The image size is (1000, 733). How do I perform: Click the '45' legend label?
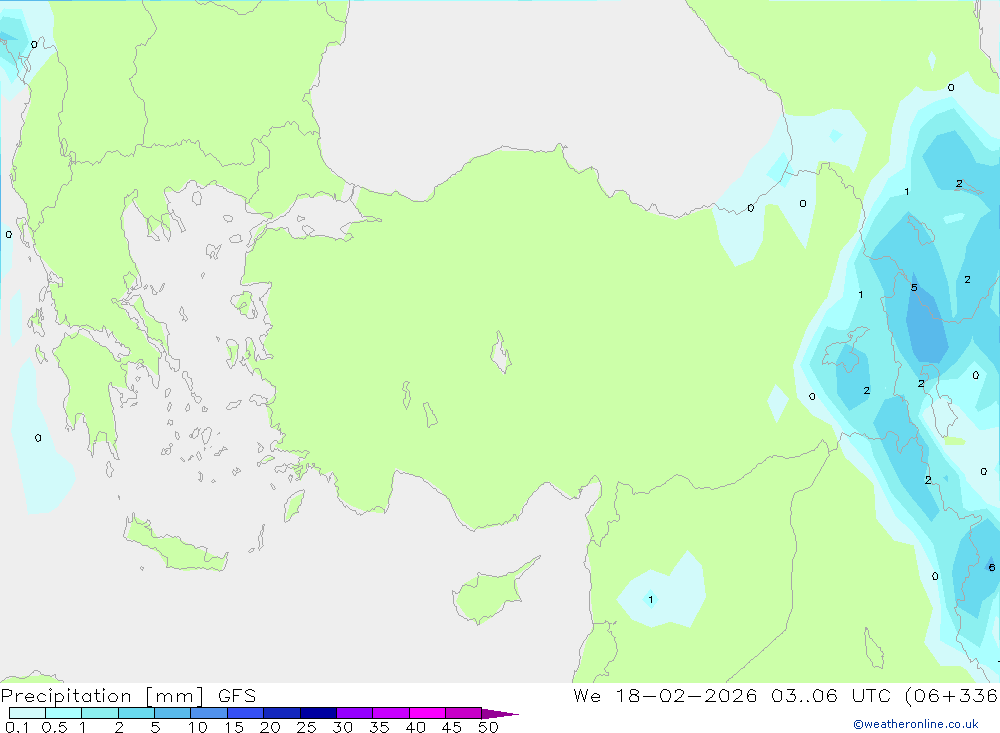coord(452,727)
